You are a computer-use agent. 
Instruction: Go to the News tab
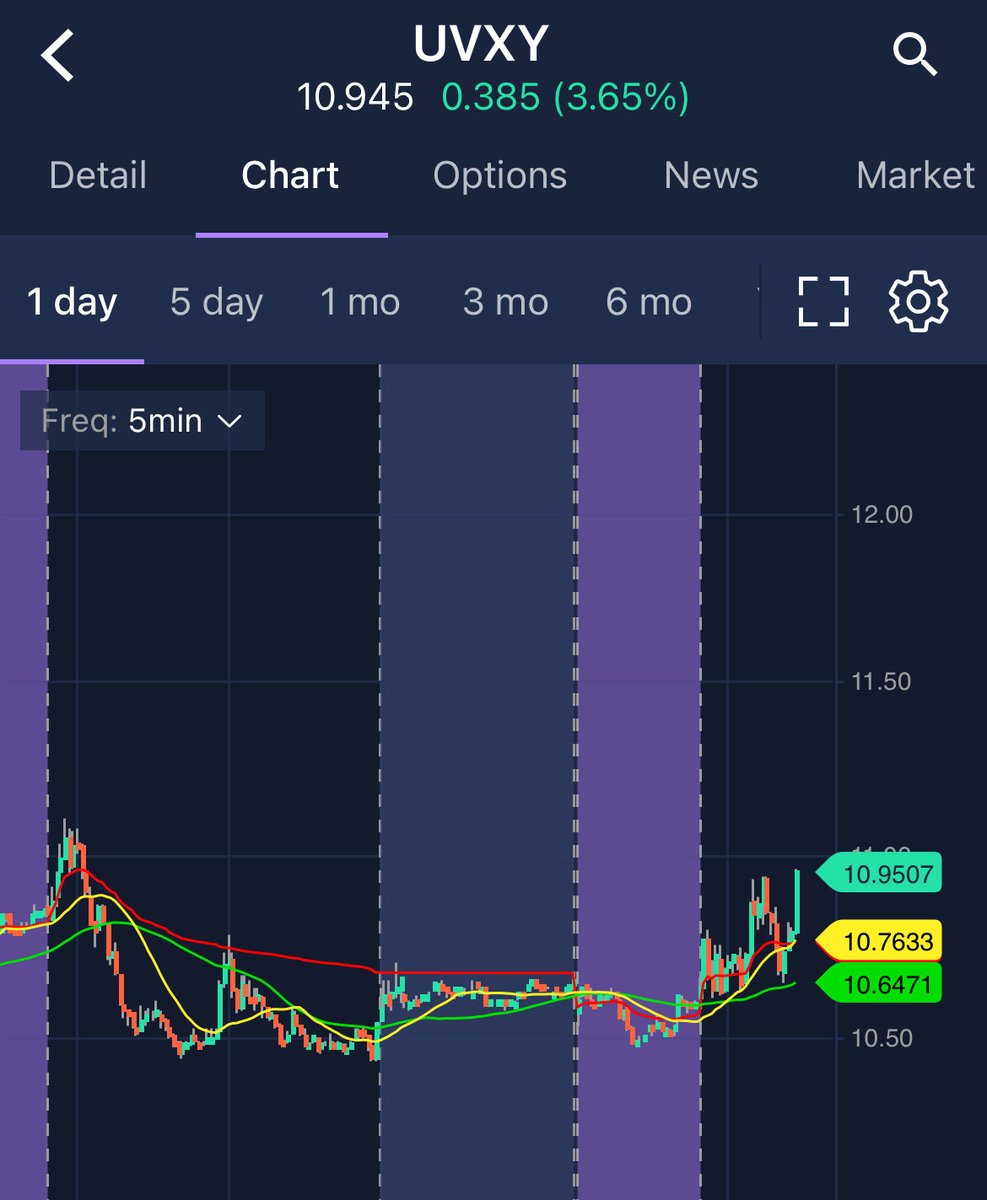[711, 175]
